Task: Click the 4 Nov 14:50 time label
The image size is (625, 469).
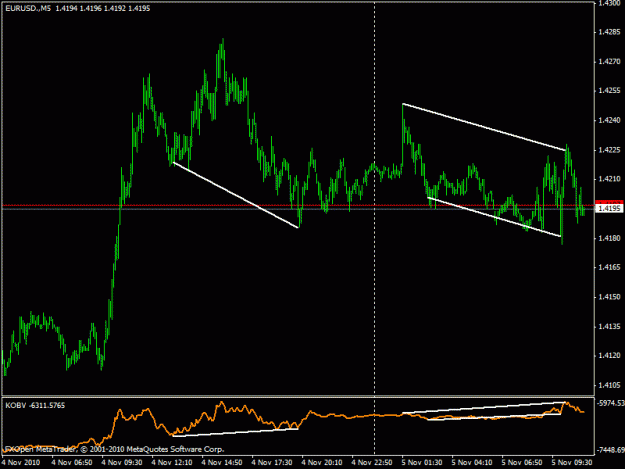Action: coord(222,462)
